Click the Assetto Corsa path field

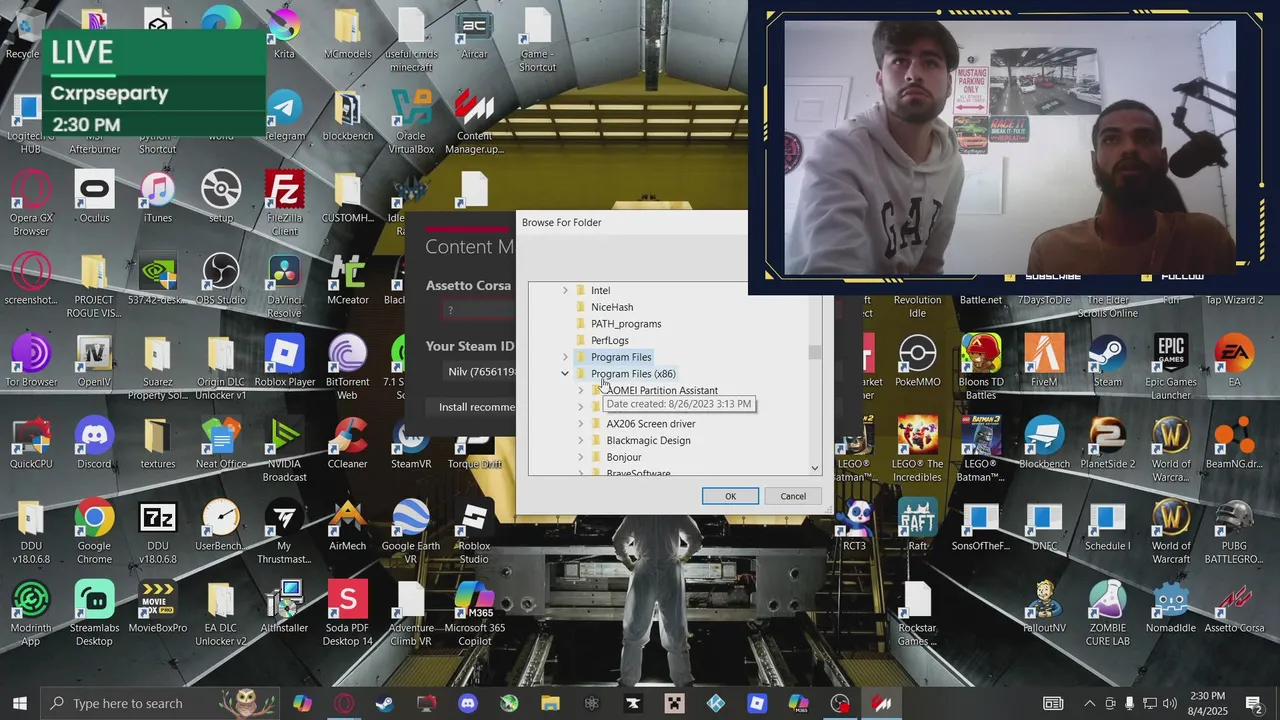tap(478, 310)
